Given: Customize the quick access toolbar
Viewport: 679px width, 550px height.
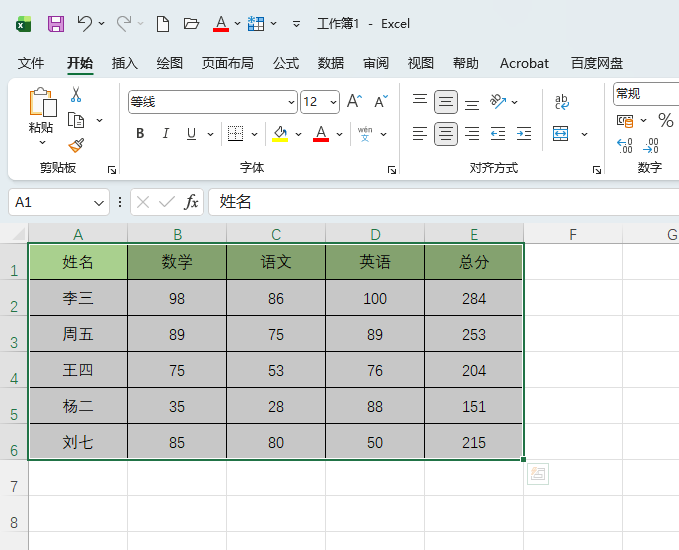Looking at the screenshot, I should pos(296,24).
